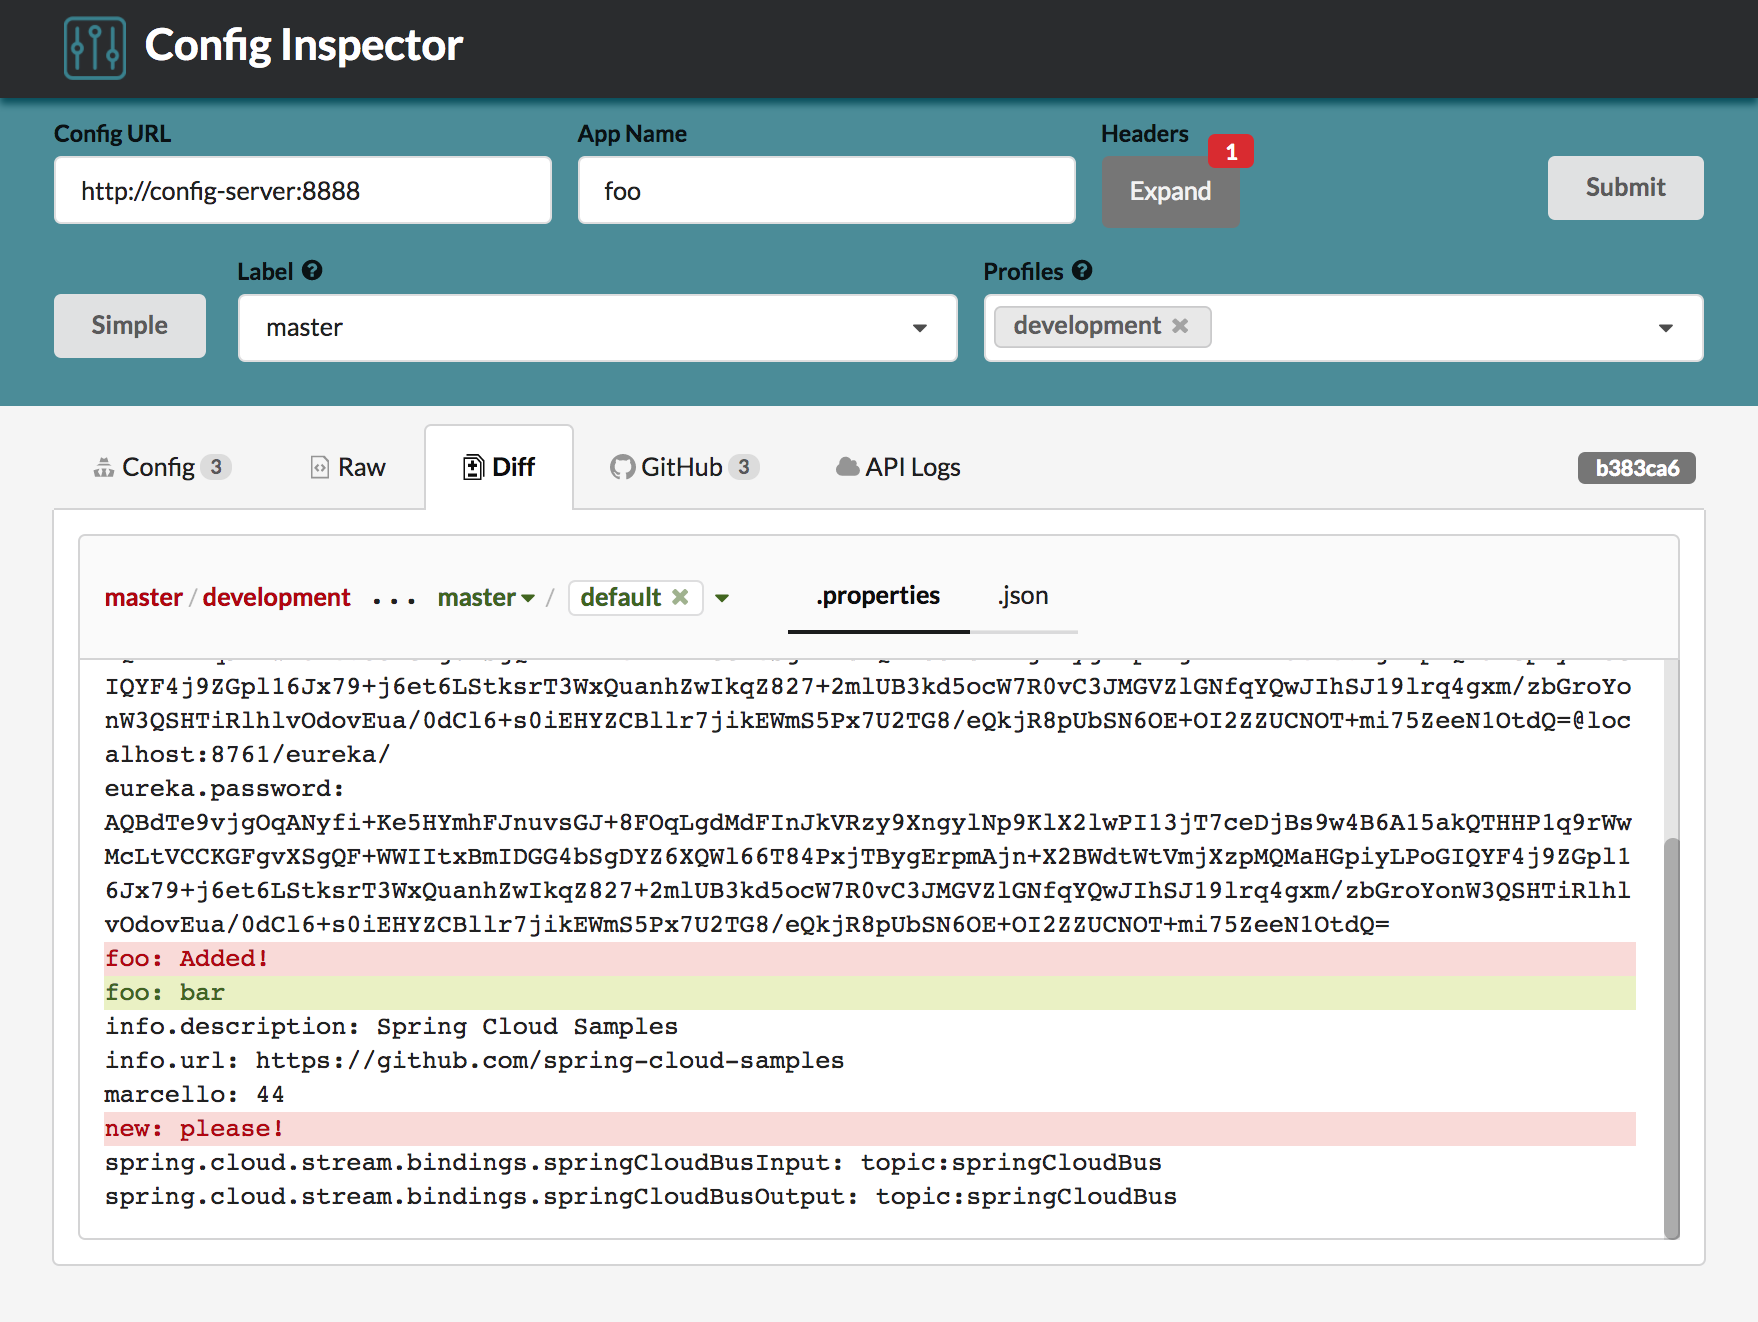Open the diff profile dropdown arrow

pyautogui.click(x=722, y=598)
